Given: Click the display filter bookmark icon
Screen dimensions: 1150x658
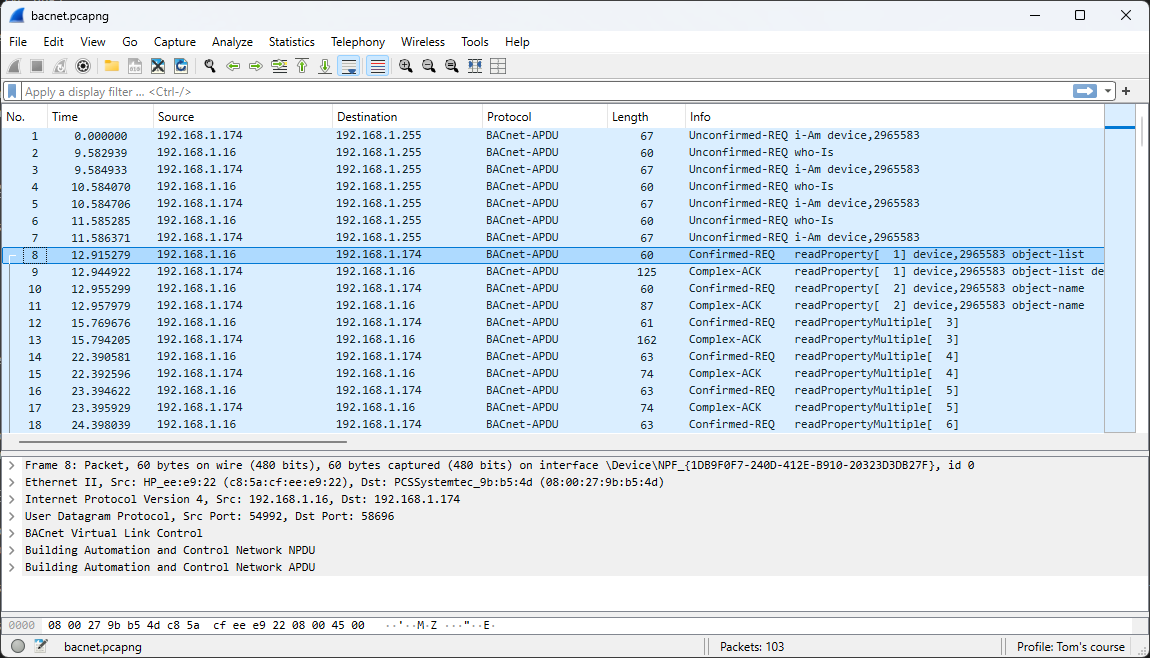Looking at the screenshot, I should point(12,91).
